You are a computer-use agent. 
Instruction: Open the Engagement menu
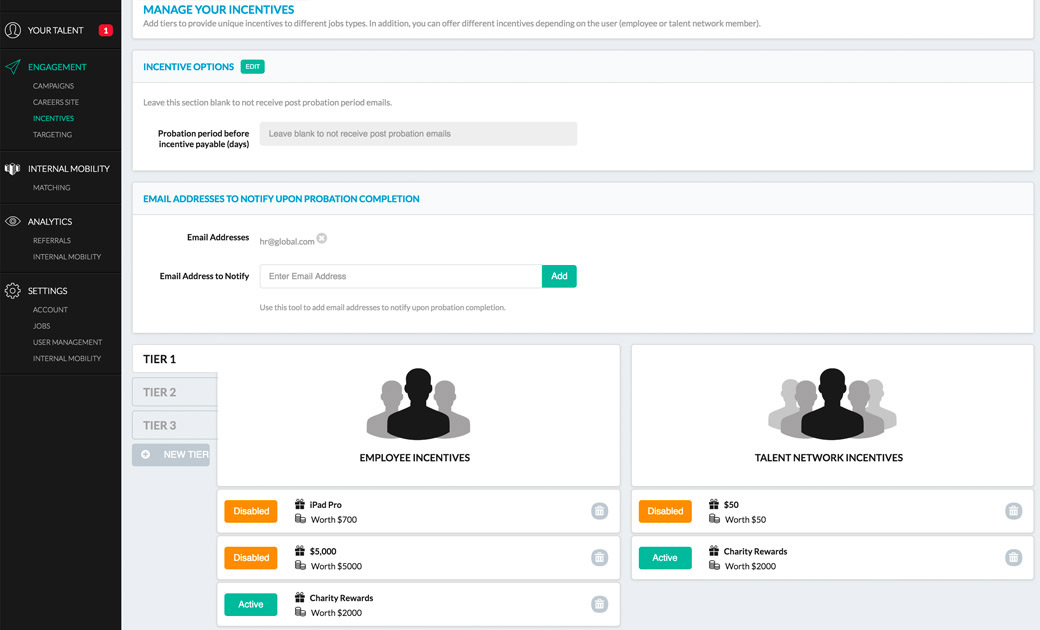coord(57,67)
